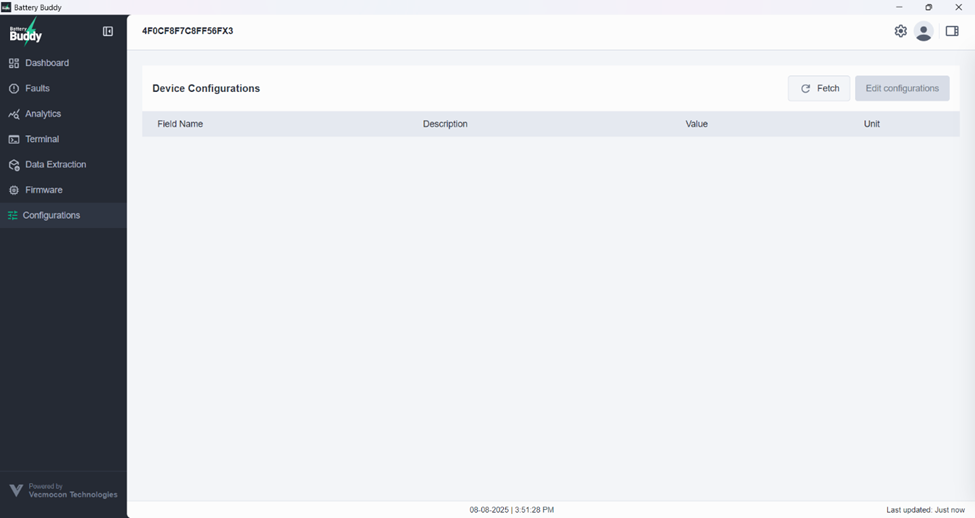Go to Data Extraction page

56,165
